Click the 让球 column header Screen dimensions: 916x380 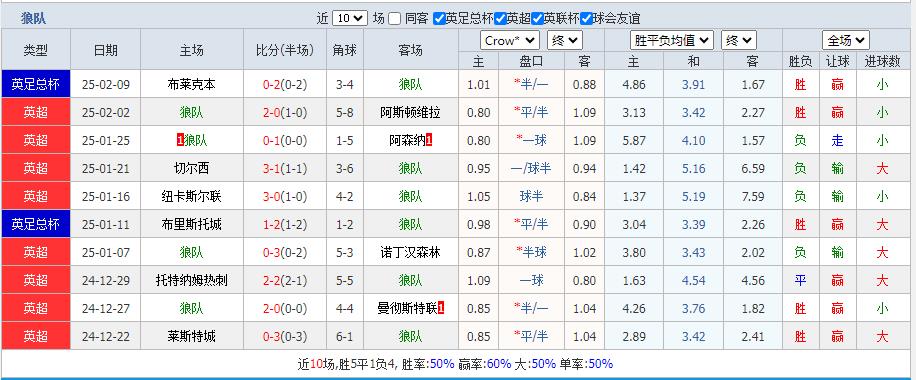pos(838,61)
